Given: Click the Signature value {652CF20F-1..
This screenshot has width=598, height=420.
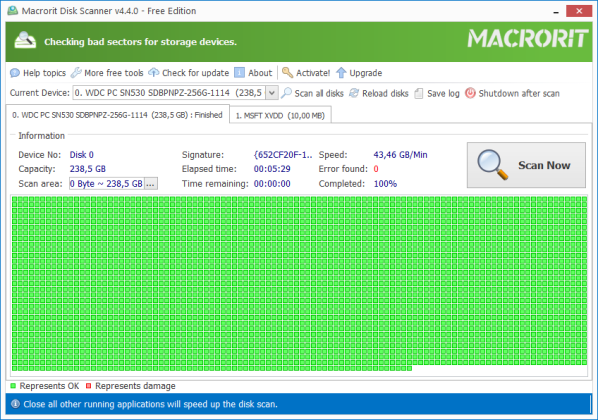Looking at the screenshot, I should [283, 155].
